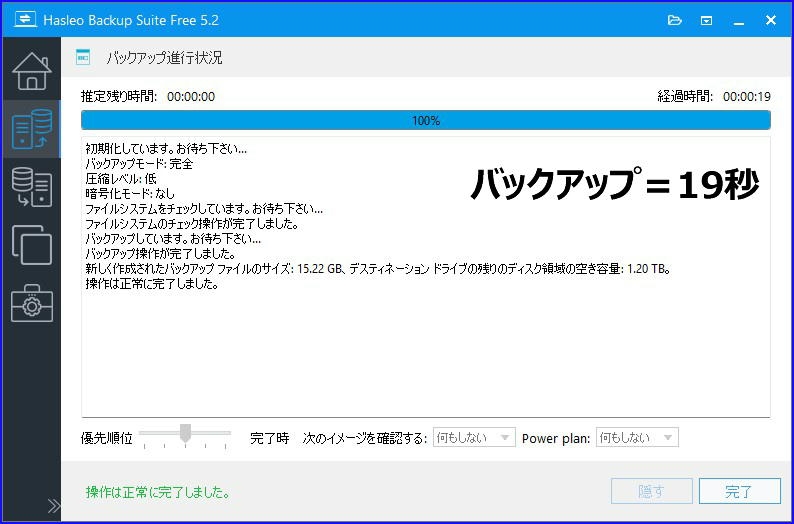The image size is (794, 524).
Task: Click the log line 初期化しています。お待ち下さい...
Action: (x=166, y=148)
